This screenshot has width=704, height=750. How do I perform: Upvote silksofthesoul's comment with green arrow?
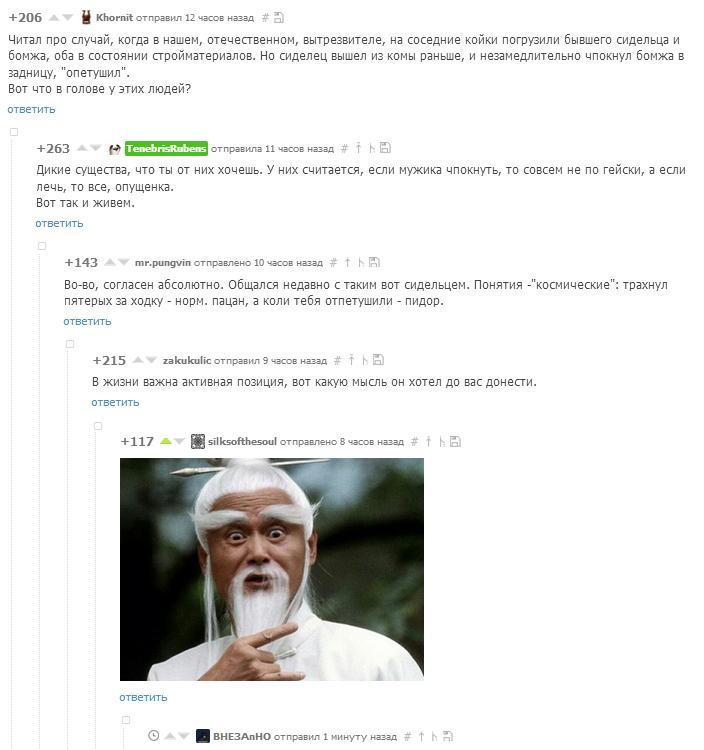pos(166,441)
